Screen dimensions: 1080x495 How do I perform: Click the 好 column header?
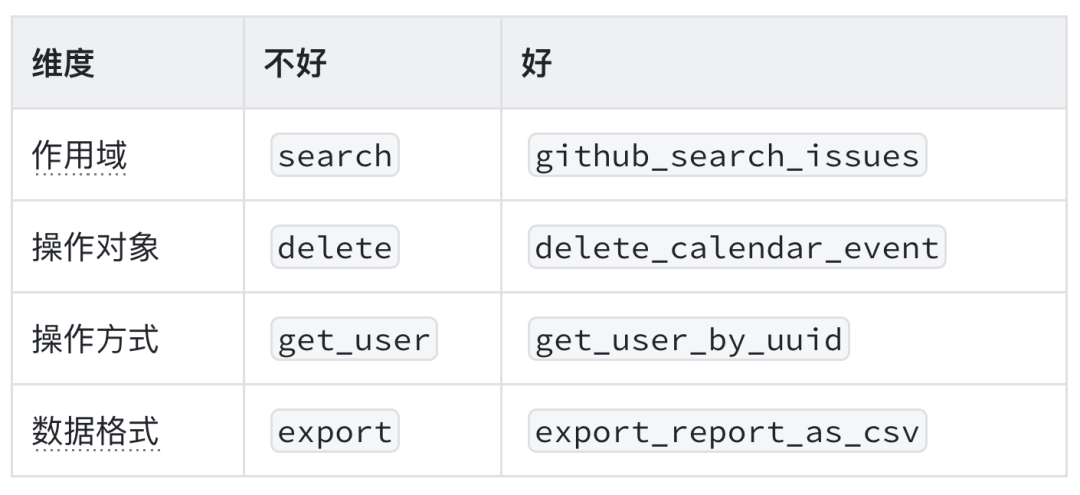536,64
